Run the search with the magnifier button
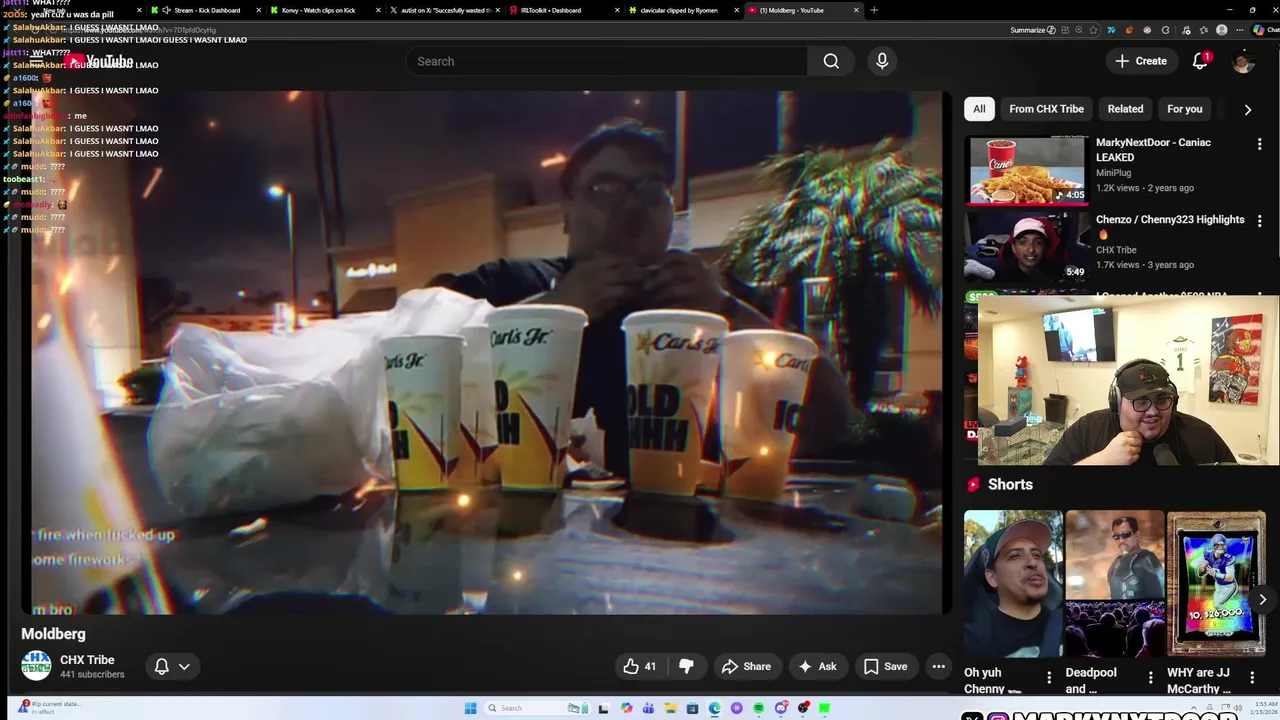 831,61
